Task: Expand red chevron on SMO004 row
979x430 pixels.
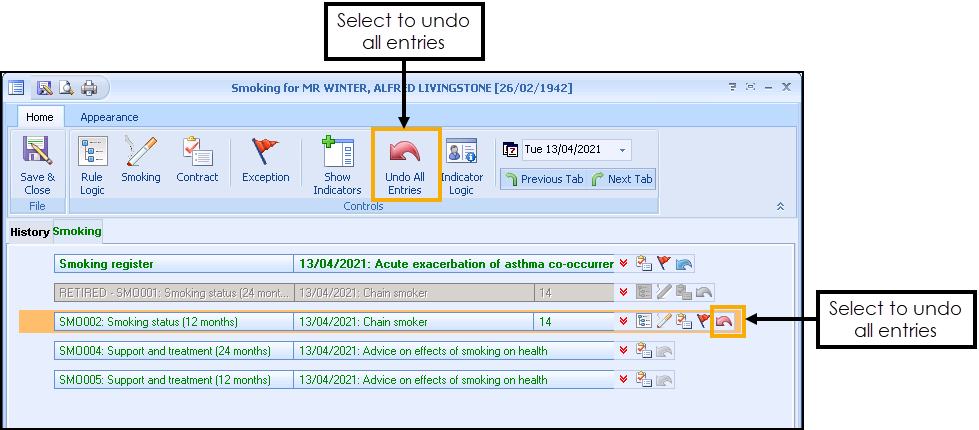Action: tap(624, 351)
